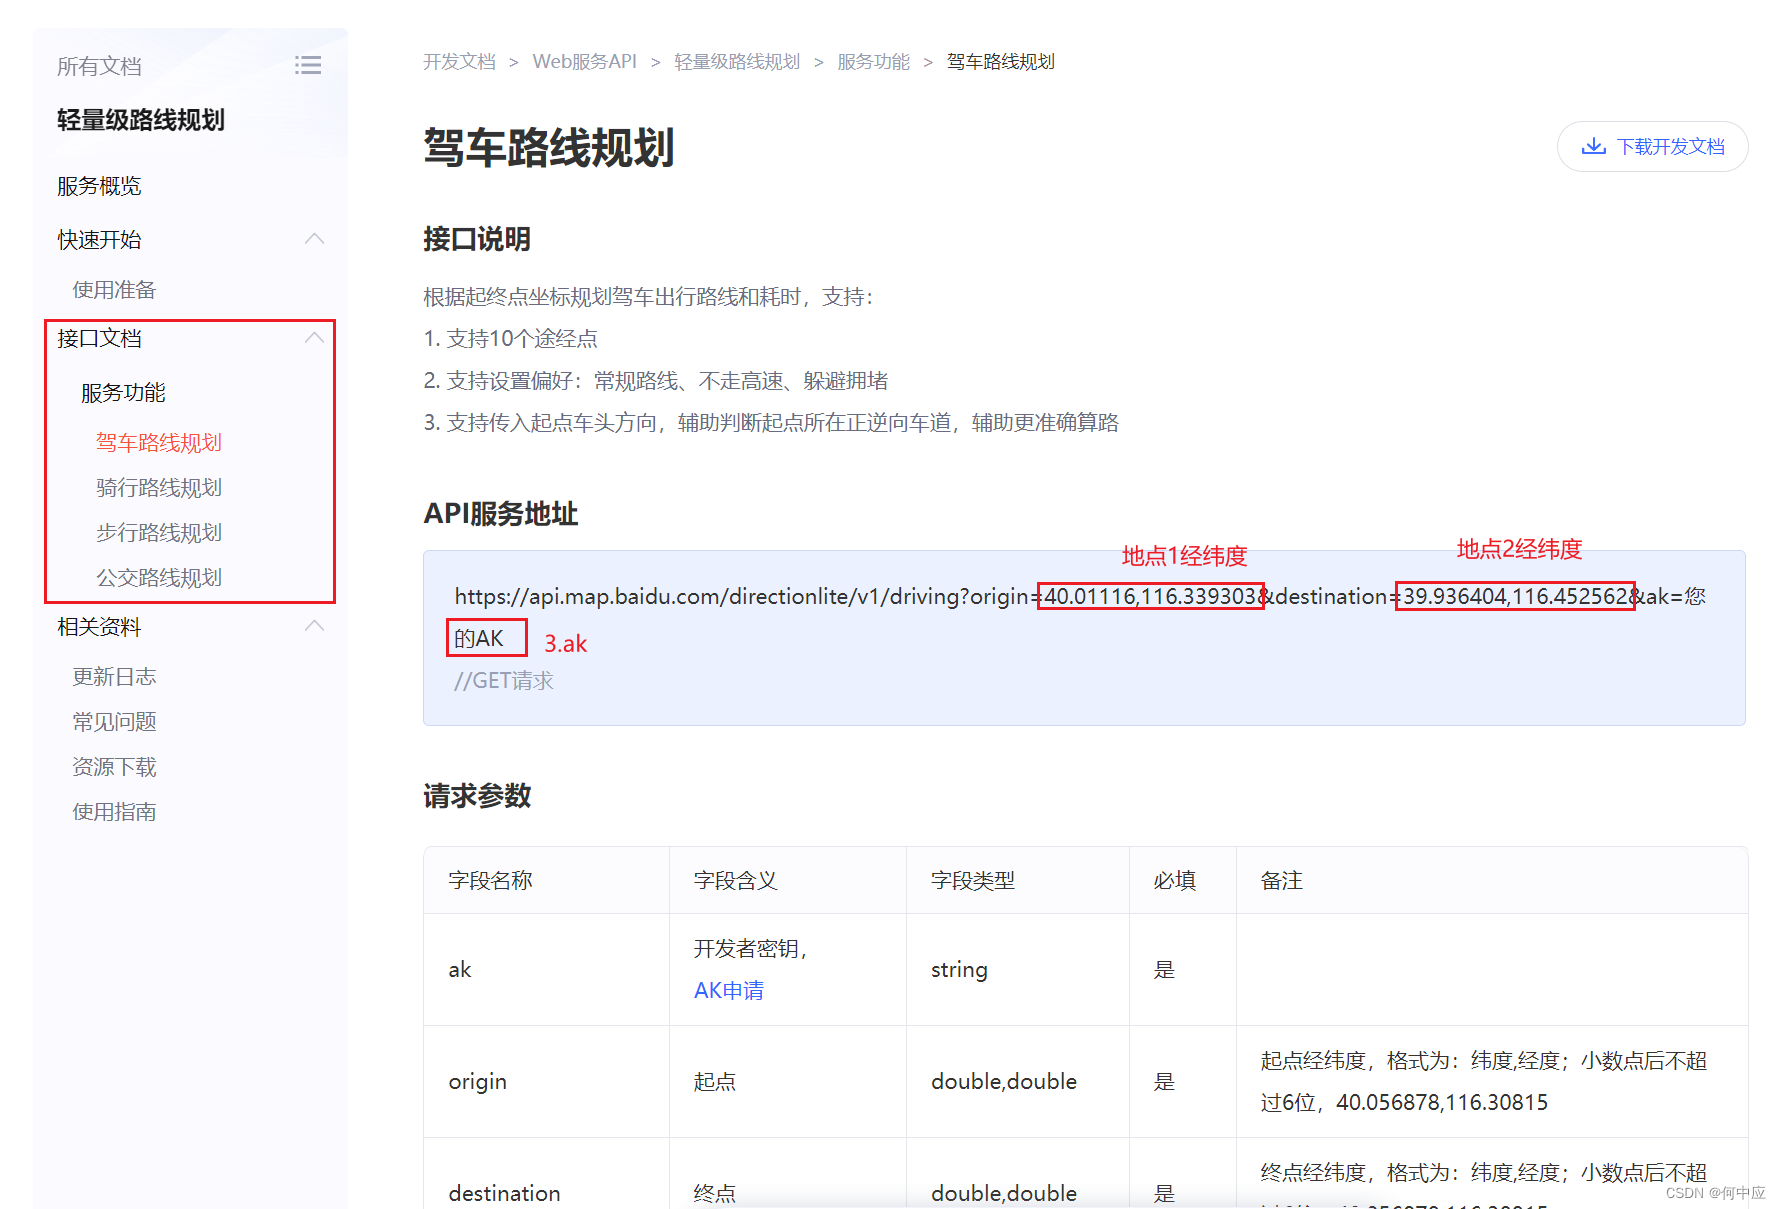Select 相关资料 sidebar heading

[99, 627]
